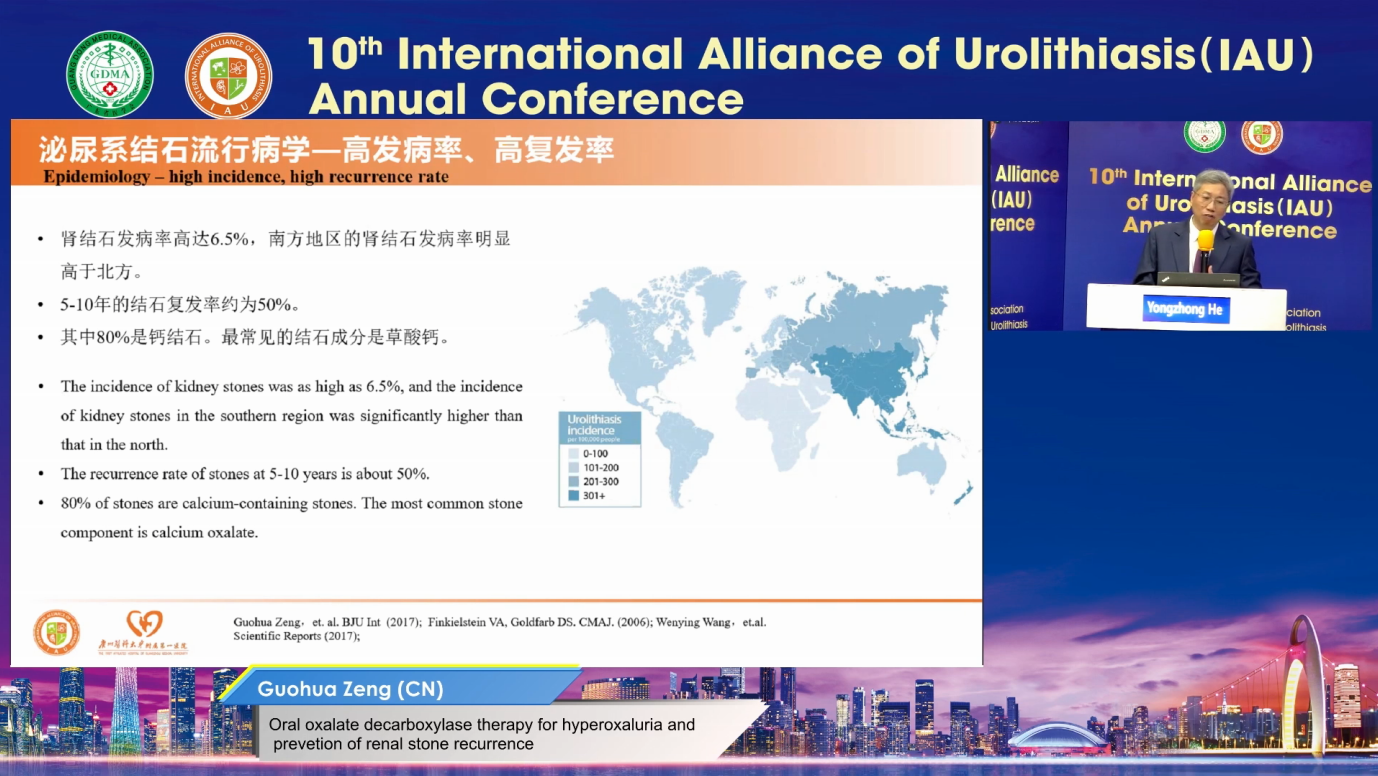Click the International Alliance of Urolithiasis round logo

point(228,76)
